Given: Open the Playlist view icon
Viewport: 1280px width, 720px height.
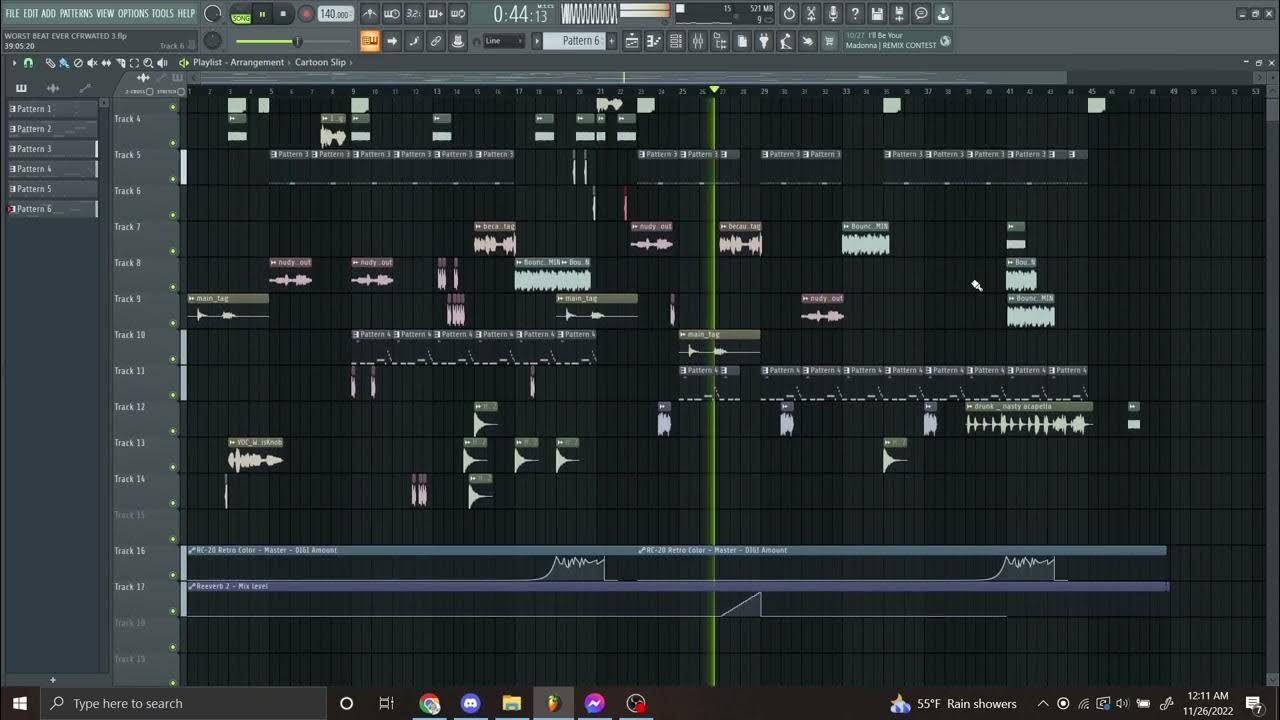Looking at the screenshot, I should pyautogui.click(x=633, y=41).
